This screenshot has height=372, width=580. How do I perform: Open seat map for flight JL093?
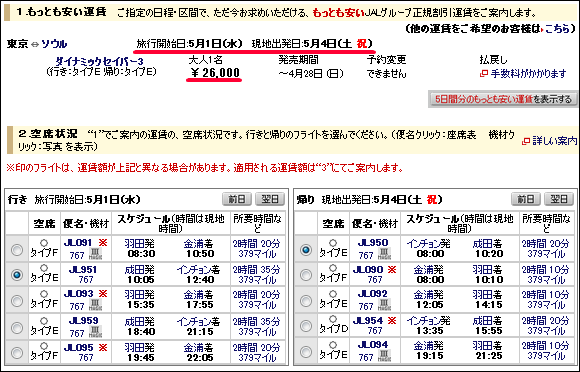(78, 294)
